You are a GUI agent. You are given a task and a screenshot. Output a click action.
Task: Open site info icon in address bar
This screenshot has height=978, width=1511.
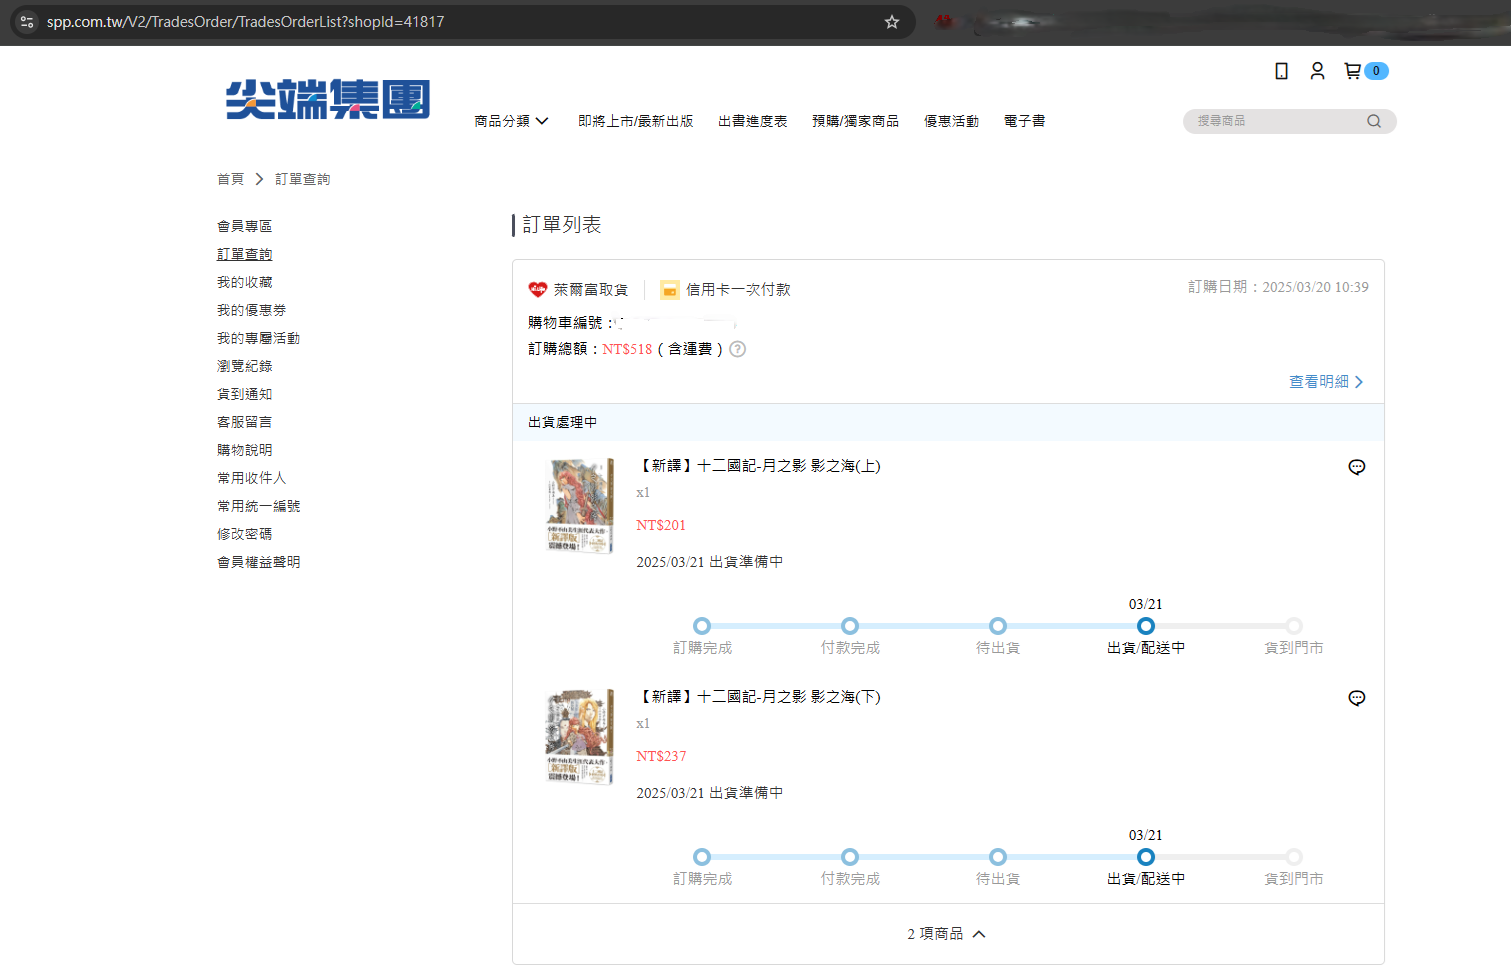point(27,22)
